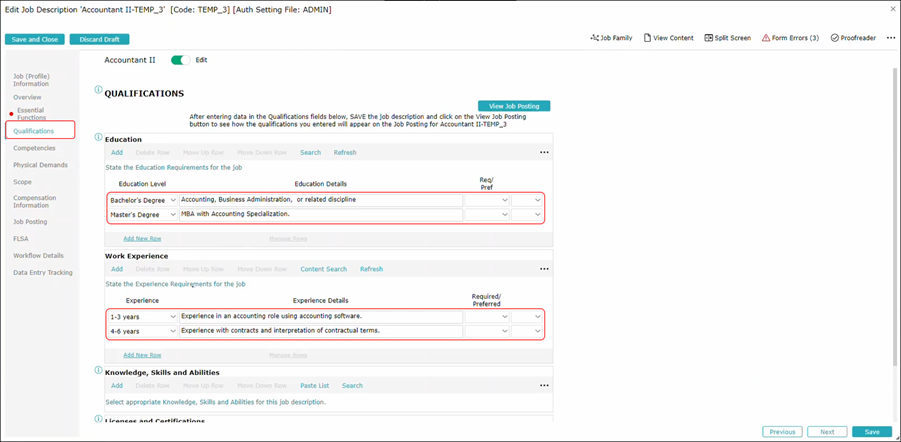Click Add New Row under Education
The image size is (901, 442).
[x=142, y=238]
